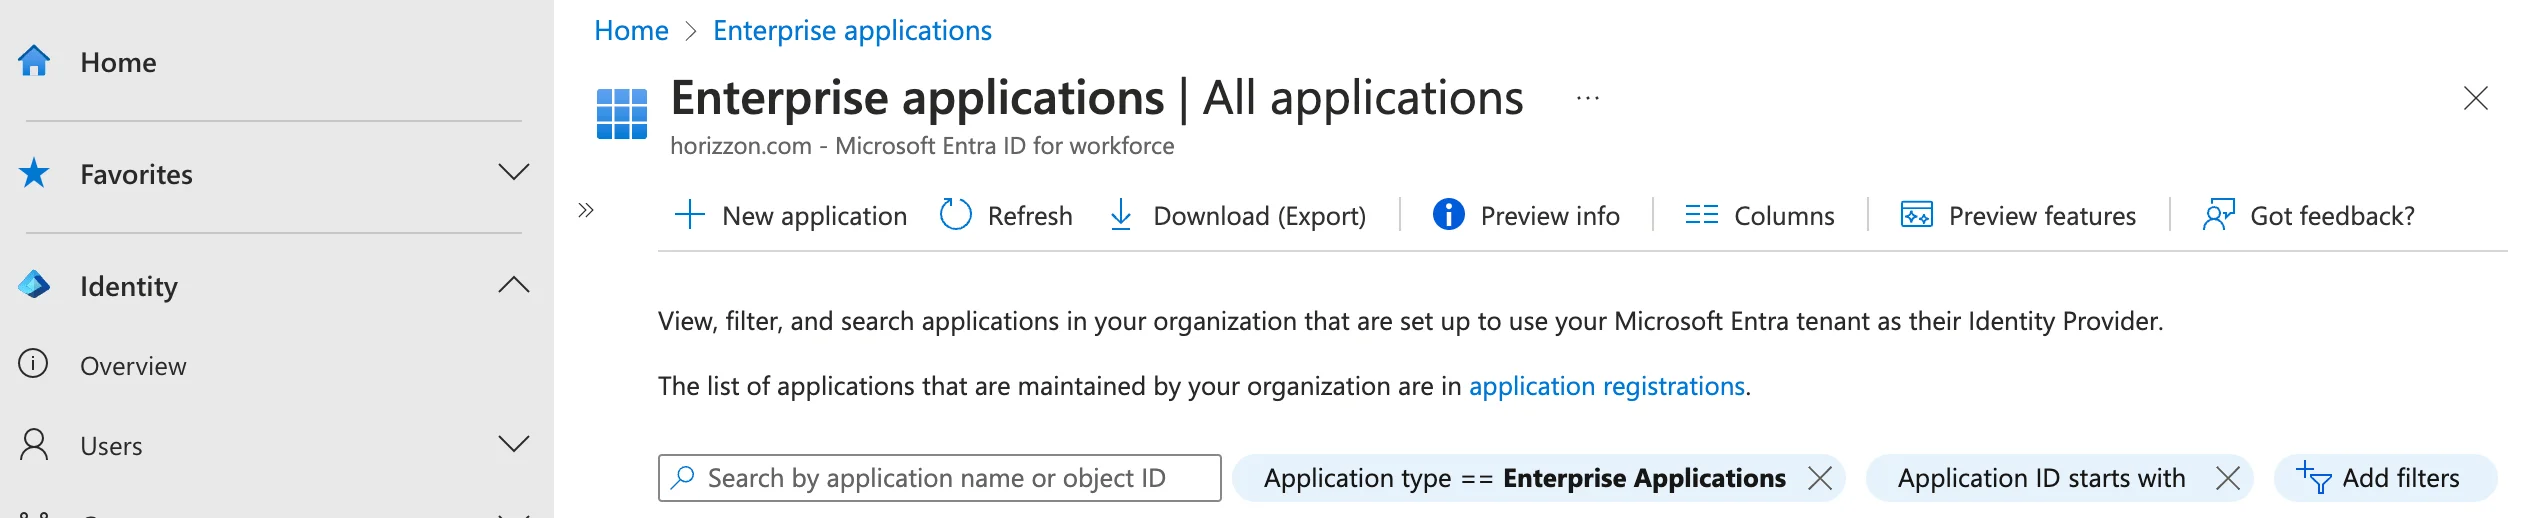Screen dimensions: 2522x518
Task: Focus the application name search field
Action: (x=939, y=477)
